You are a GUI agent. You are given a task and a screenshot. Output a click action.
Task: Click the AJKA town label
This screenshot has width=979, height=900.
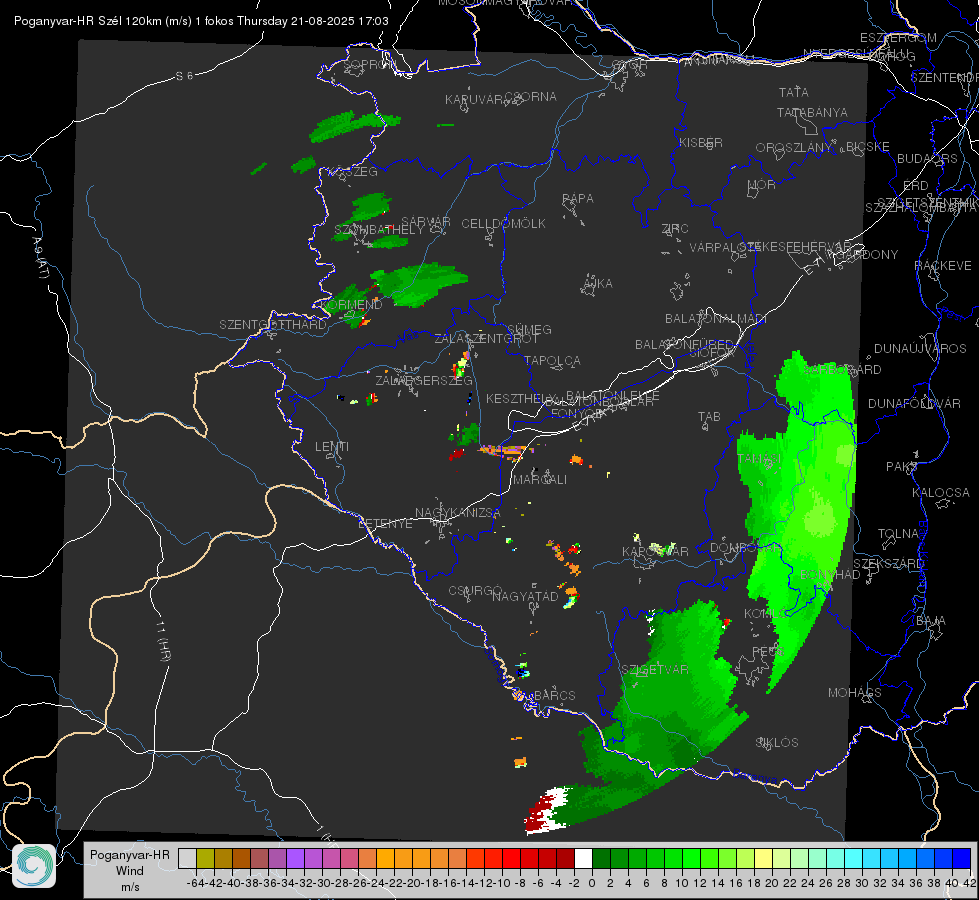598,284
